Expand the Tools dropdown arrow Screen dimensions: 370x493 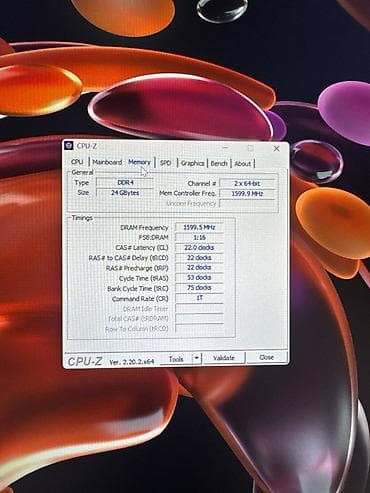197,359
